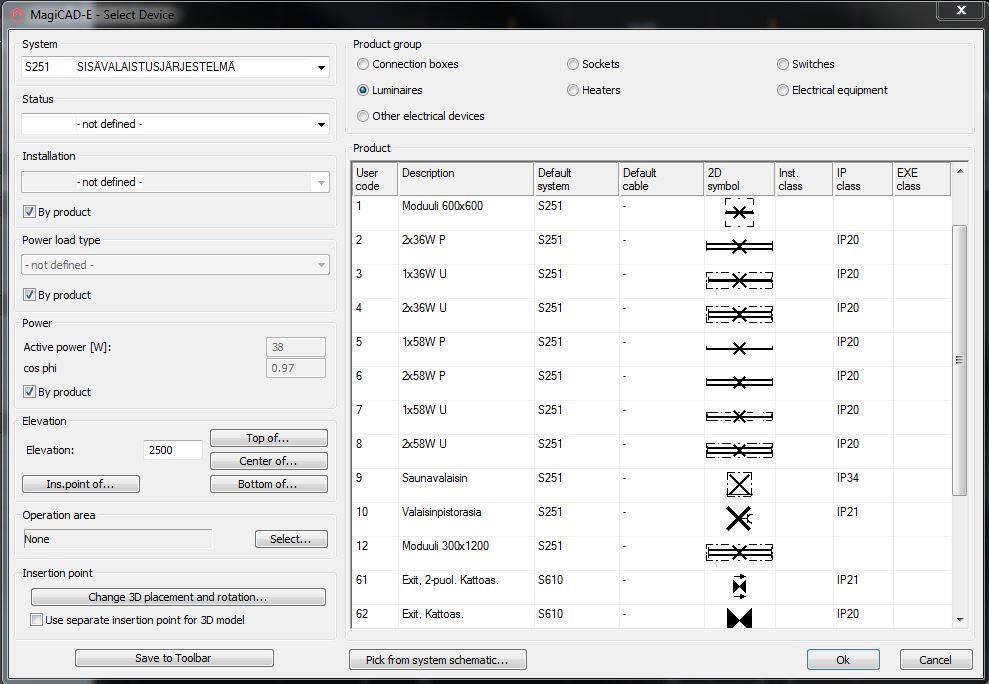Close the Select Device dialog
Screen dimensions: 989x684
pyautogui.click(x=961, y=11)
